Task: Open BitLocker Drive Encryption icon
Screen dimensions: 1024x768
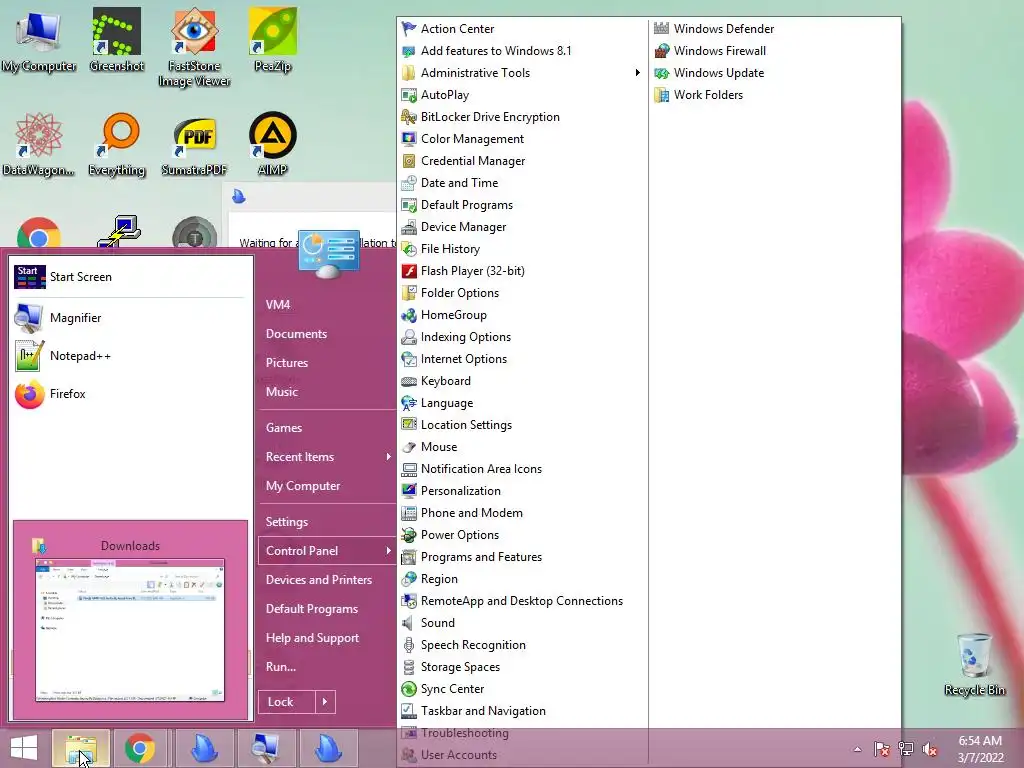Action: (x=409, y=117)
